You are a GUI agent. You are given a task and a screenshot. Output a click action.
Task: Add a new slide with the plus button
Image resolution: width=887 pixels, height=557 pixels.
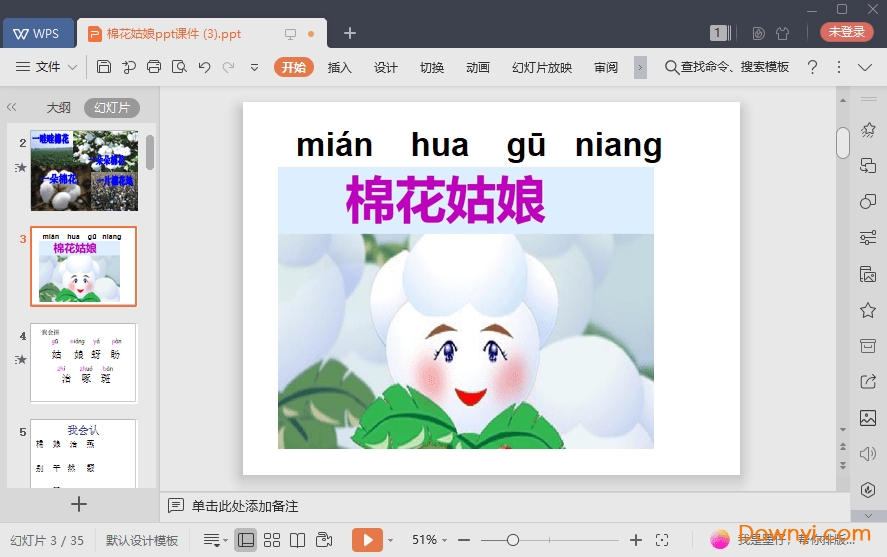[x=79, y=504]
